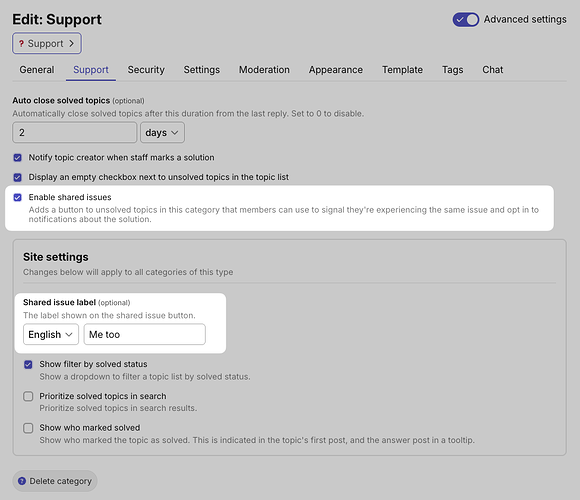Click the Me too label text field
The height and width of the screenshot is (500, 580).
point(145,334)
